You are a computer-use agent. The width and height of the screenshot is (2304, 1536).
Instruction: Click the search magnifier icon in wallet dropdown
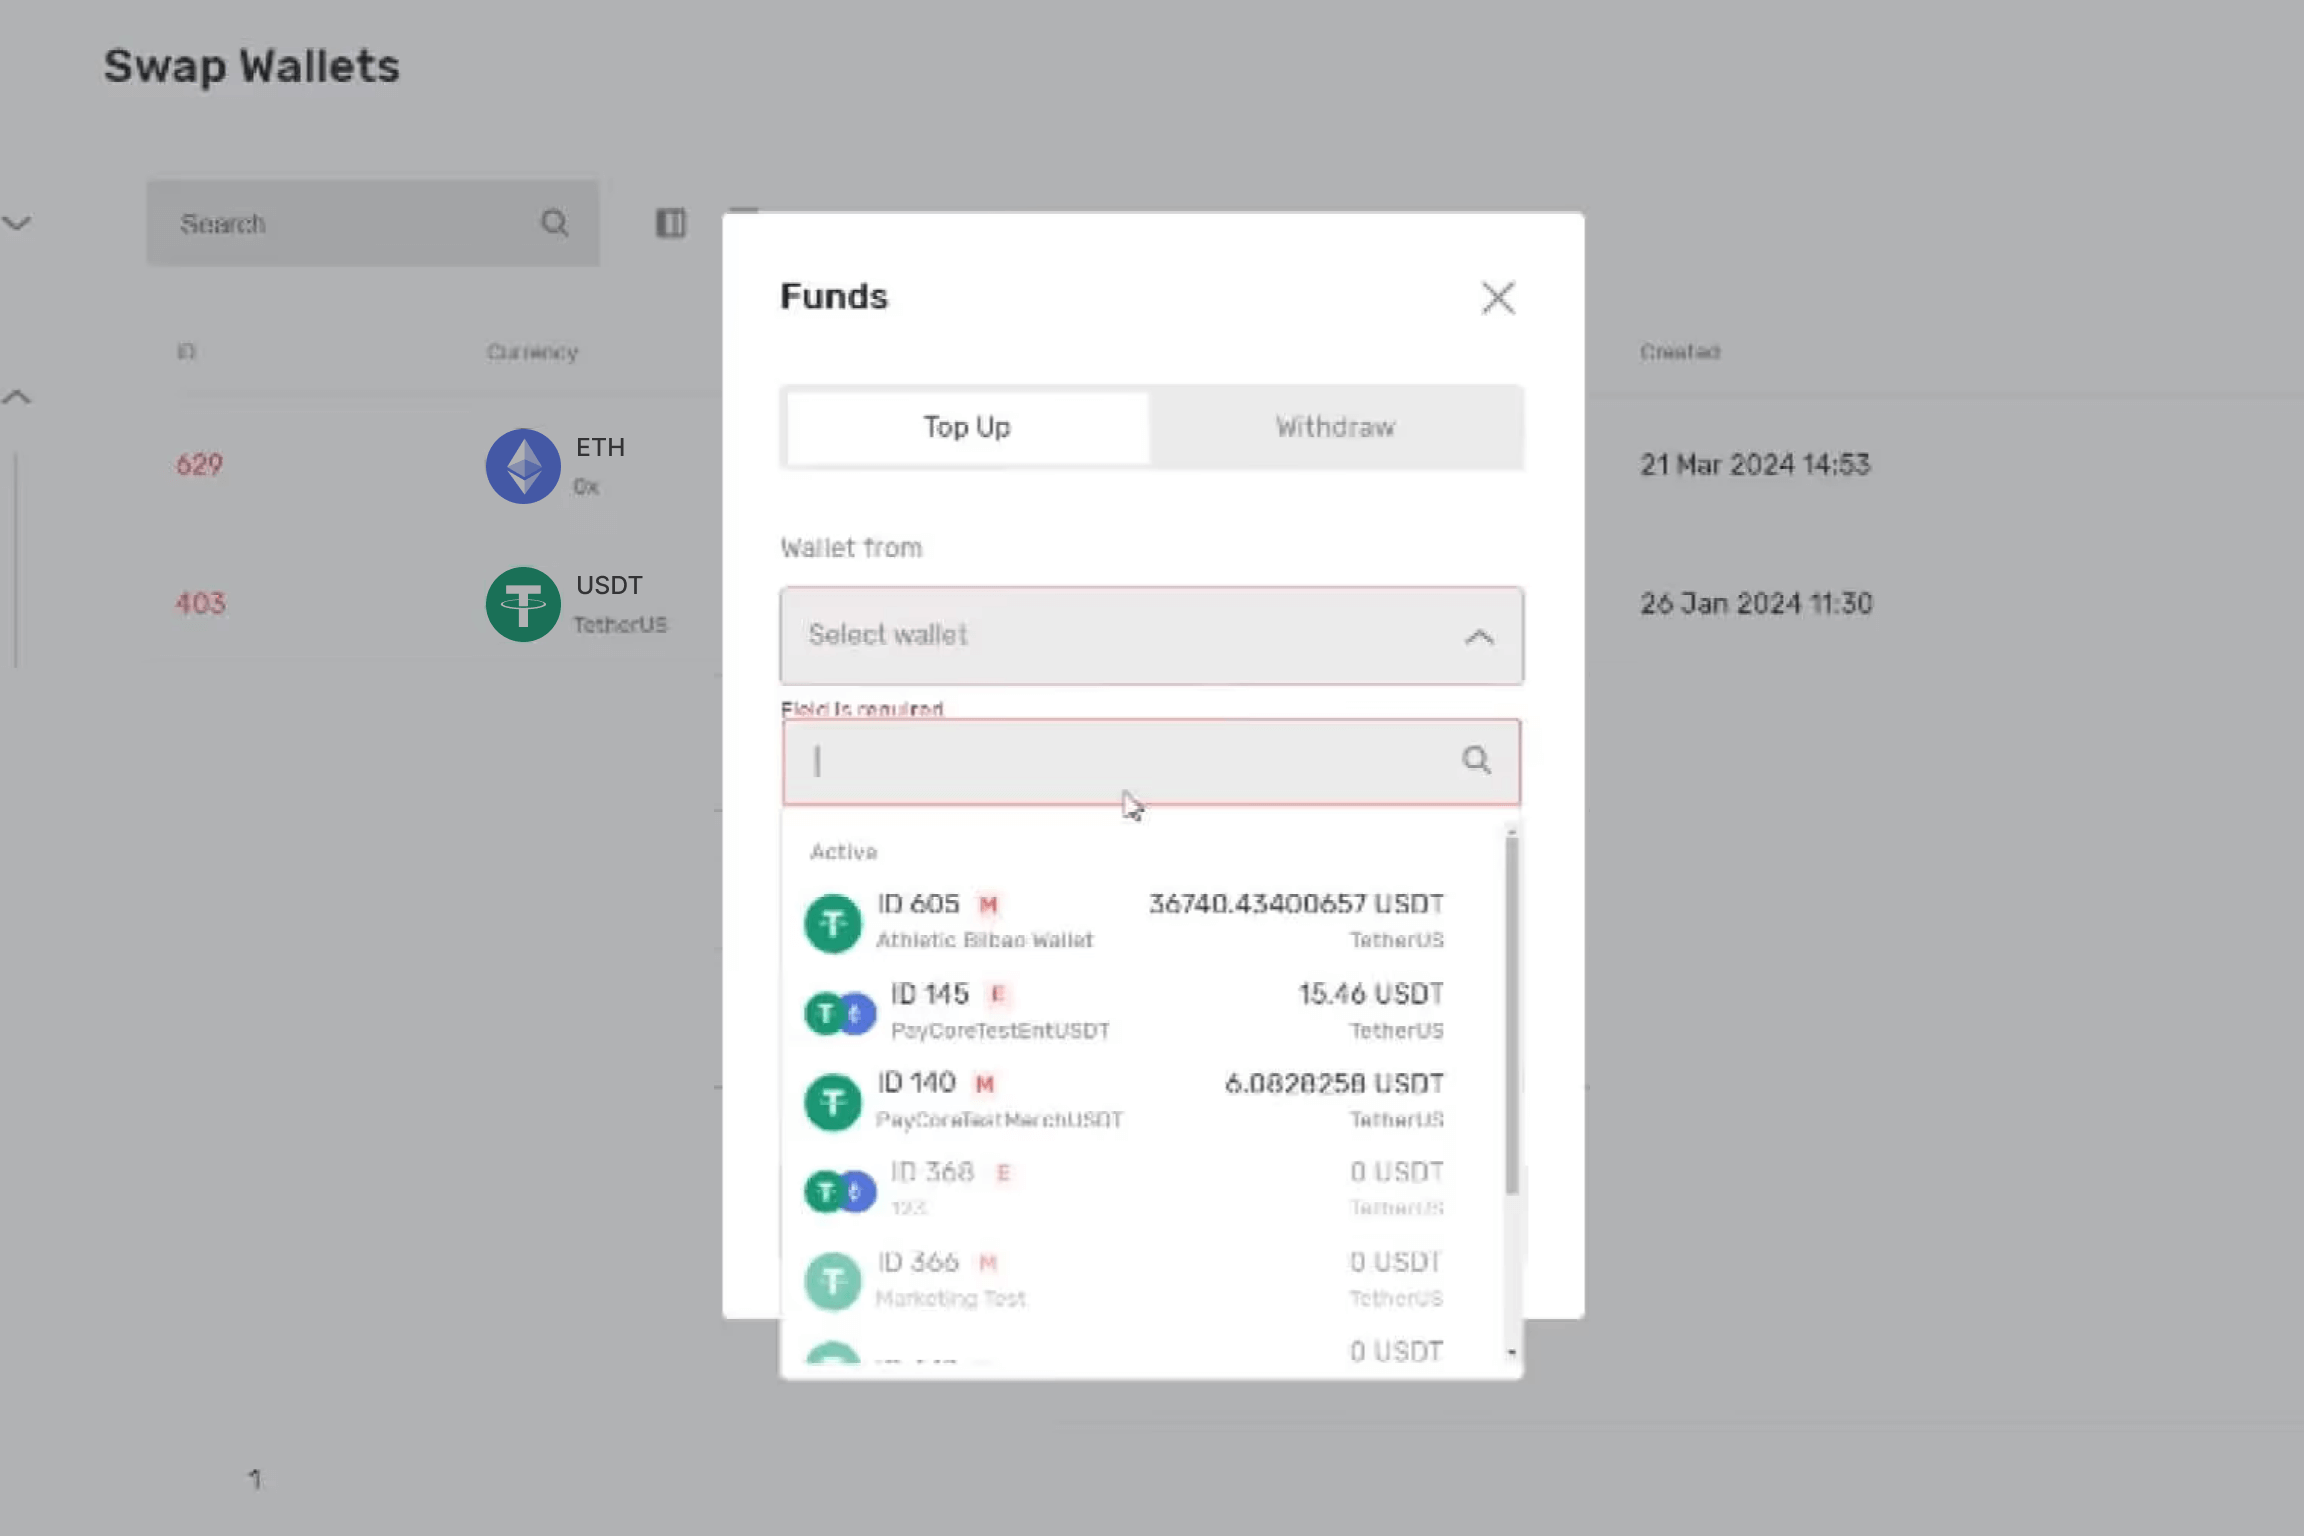[1476, 760]
